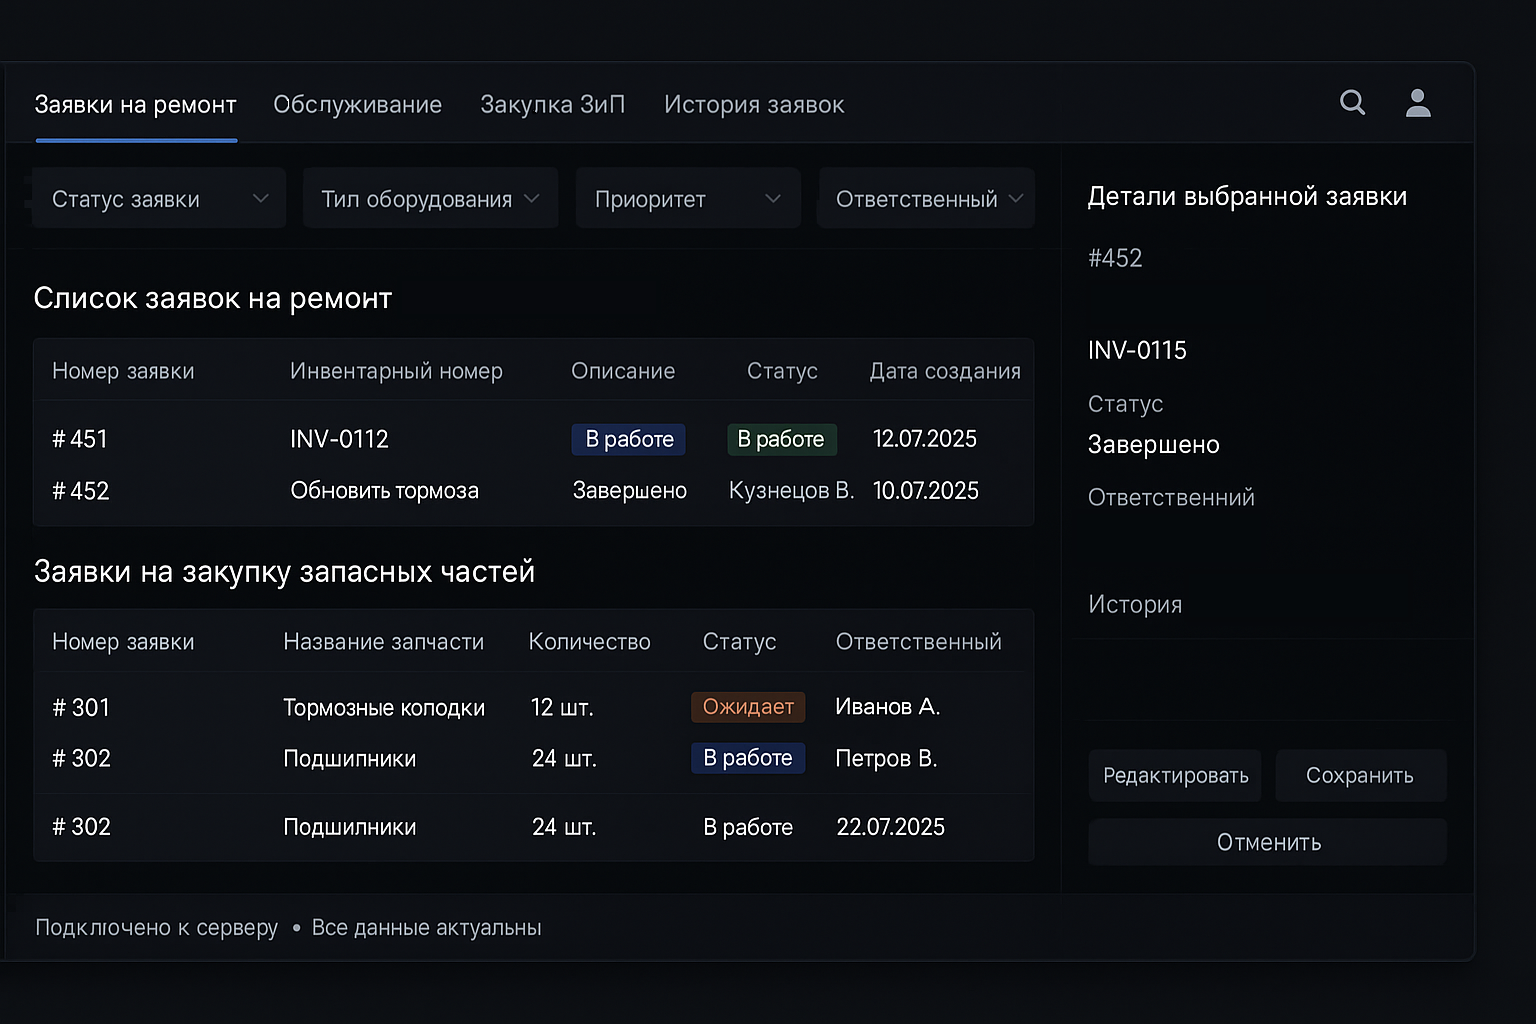Screen dimensions: 1536x1024
Task: Open the user profile icon
Action: 1418,103
